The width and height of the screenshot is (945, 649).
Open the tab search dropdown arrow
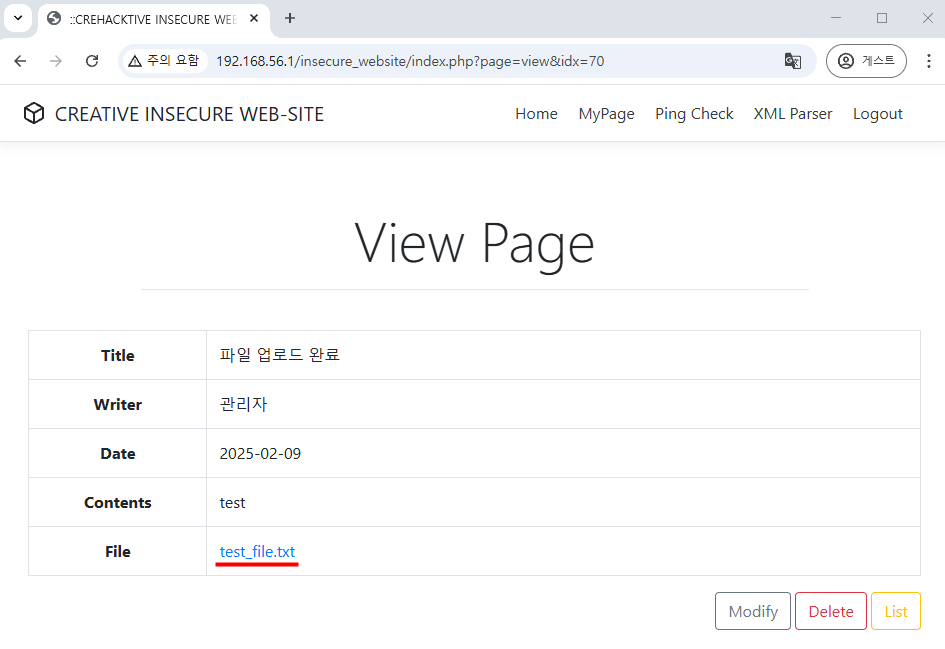[18, 18]
